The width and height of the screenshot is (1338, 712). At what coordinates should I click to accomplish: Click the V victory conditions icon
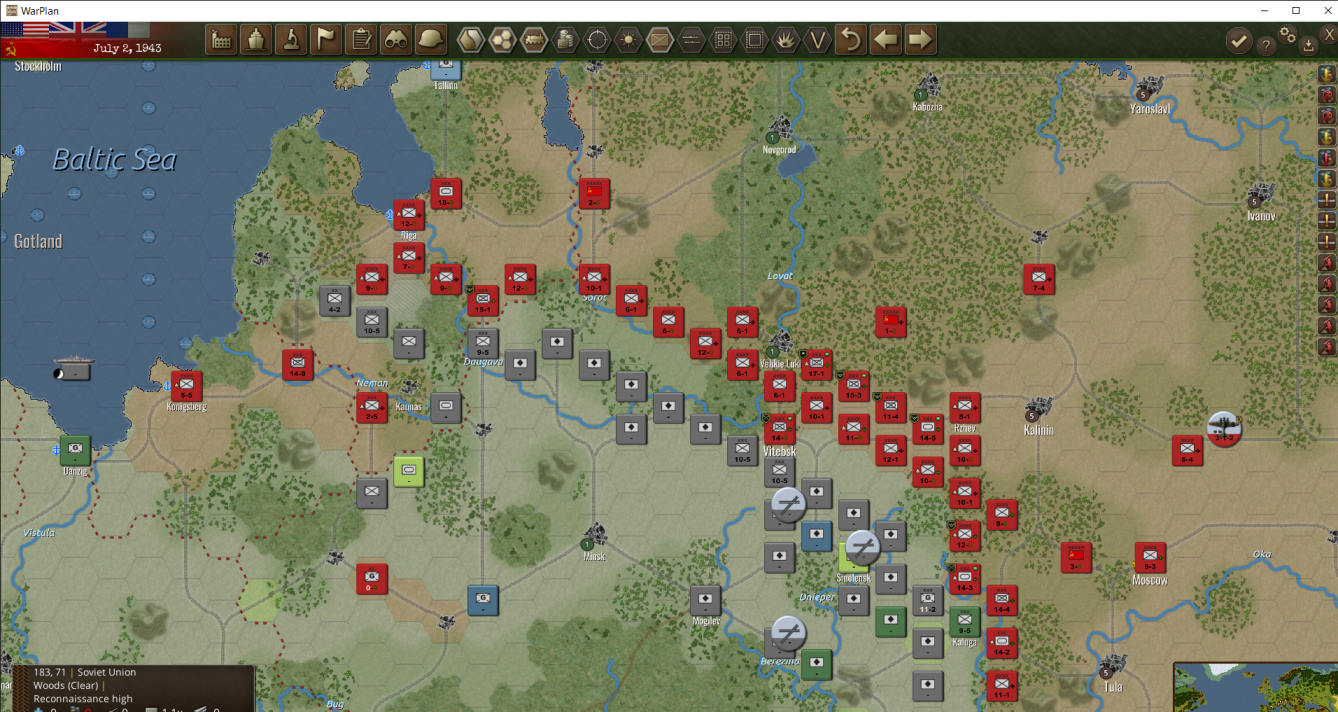pyautogui.click(x=820, y=40)
